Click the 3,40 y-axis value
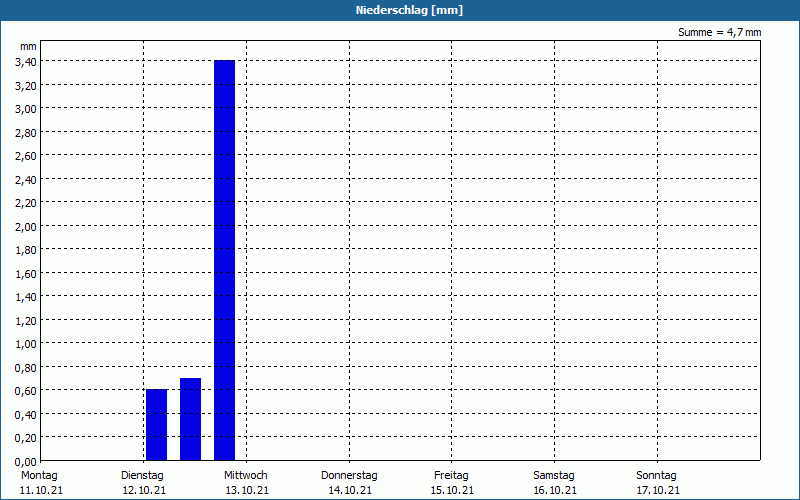This screenshot has width=800, height=500. 26,62
